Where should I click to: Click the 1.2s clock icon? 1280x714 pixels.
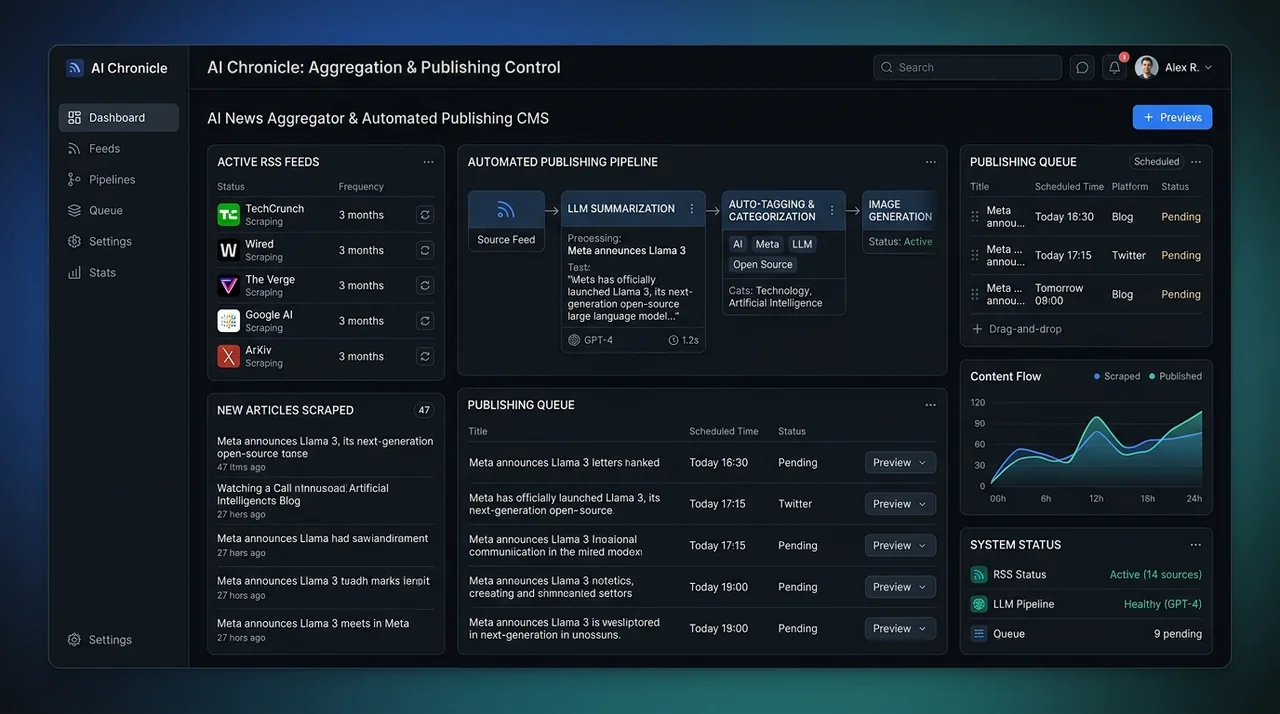[x=673, y=340]
